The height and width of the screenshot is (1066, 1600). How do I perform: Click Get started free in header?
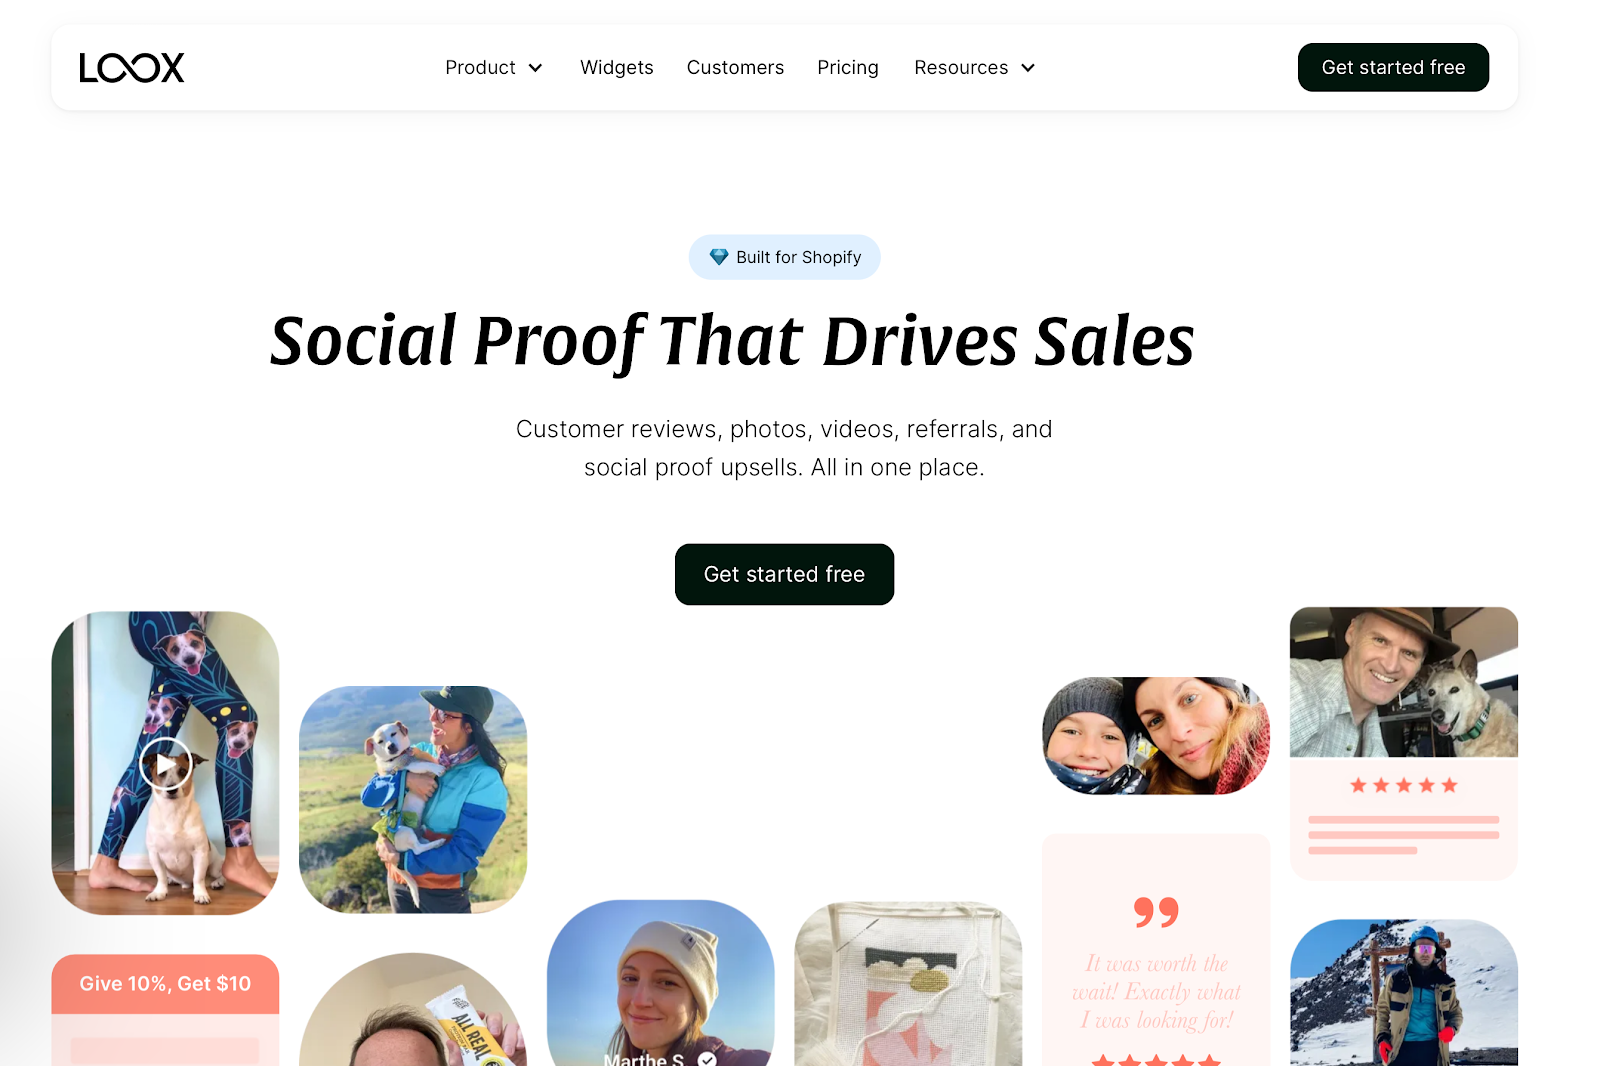pos(1393,67)
